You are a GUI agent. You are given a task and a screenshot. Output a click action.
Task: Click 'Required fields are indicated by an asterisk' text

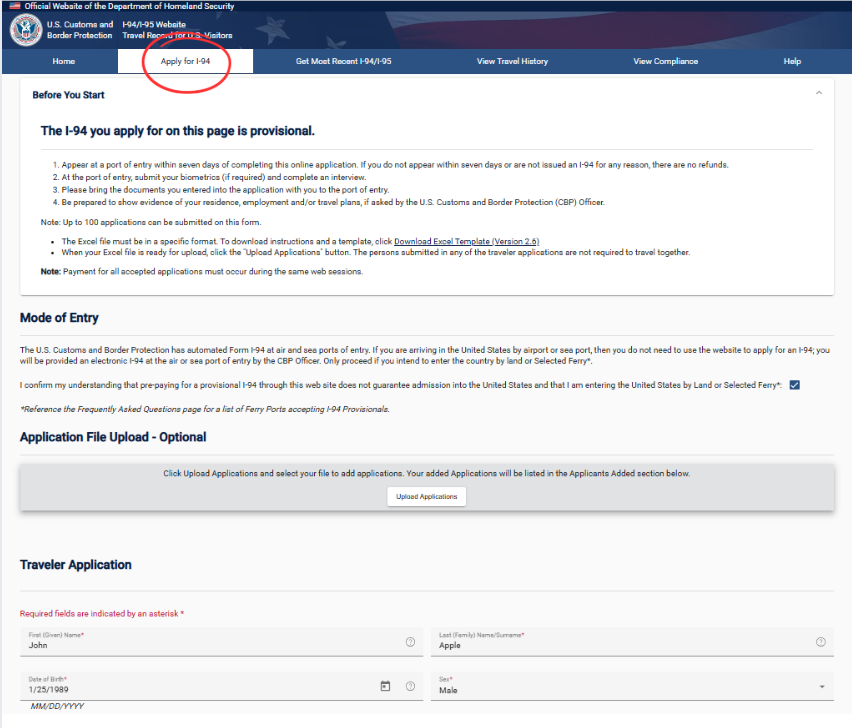coord(102,613)
